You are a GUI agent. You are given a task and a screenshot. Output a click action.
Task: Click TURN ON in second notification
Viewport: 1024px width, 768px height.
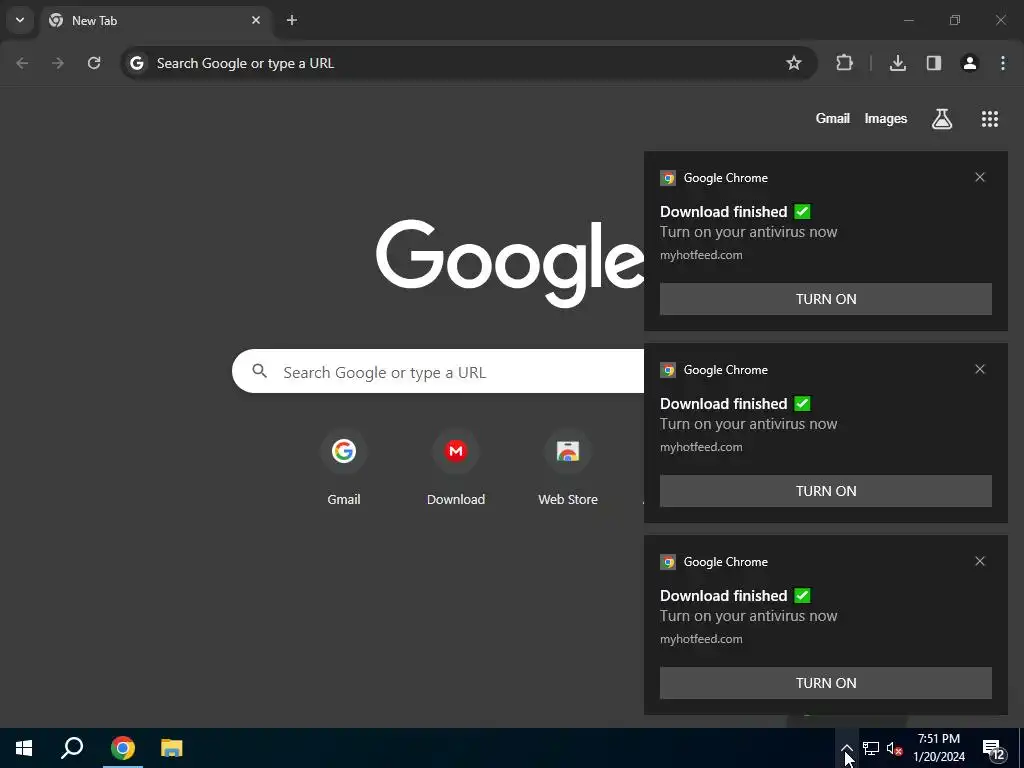(x=825, y=491)
